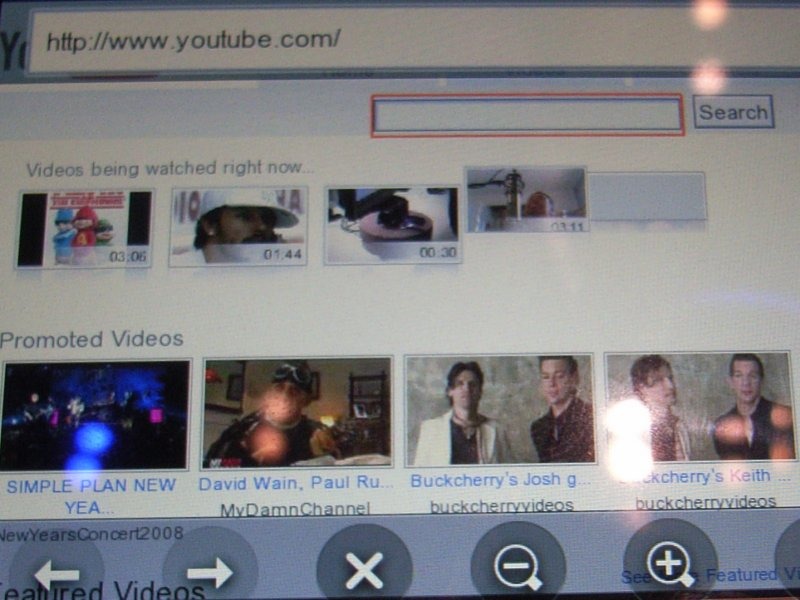Tap the browser forward arrow icon
The height and width of the screenshot is (600, 800).
210,572
